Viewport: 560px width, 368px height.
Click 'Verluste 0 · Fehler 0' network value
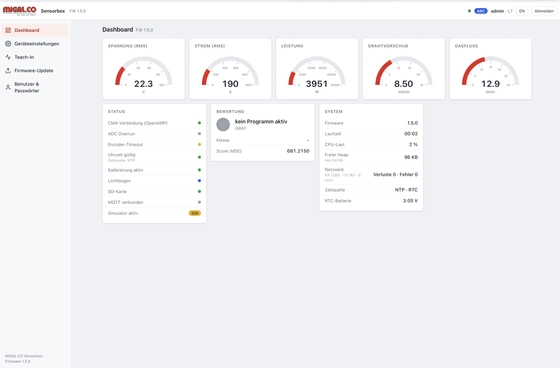[x=395, y=174]
